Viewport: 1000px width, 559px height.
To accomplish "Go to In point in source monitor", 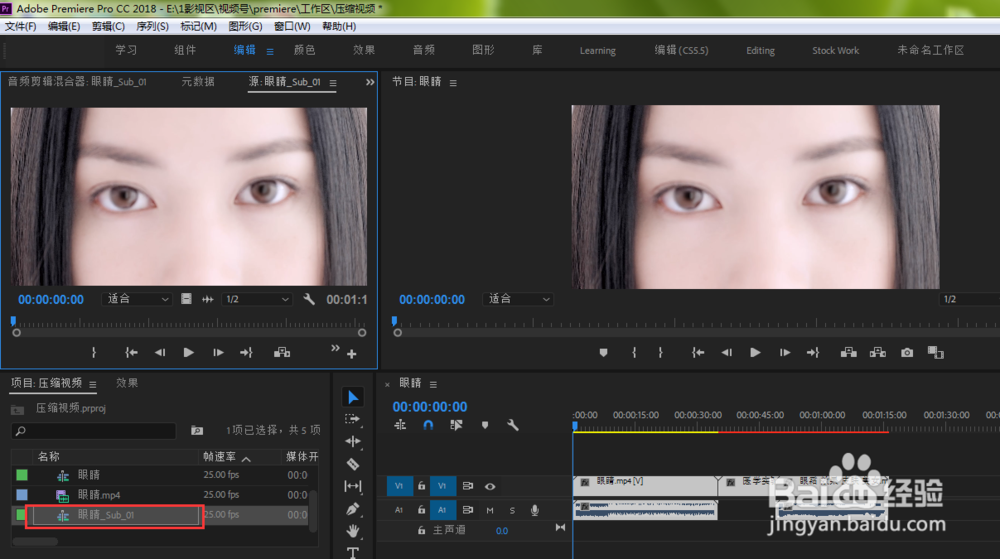I will (131, 352).
